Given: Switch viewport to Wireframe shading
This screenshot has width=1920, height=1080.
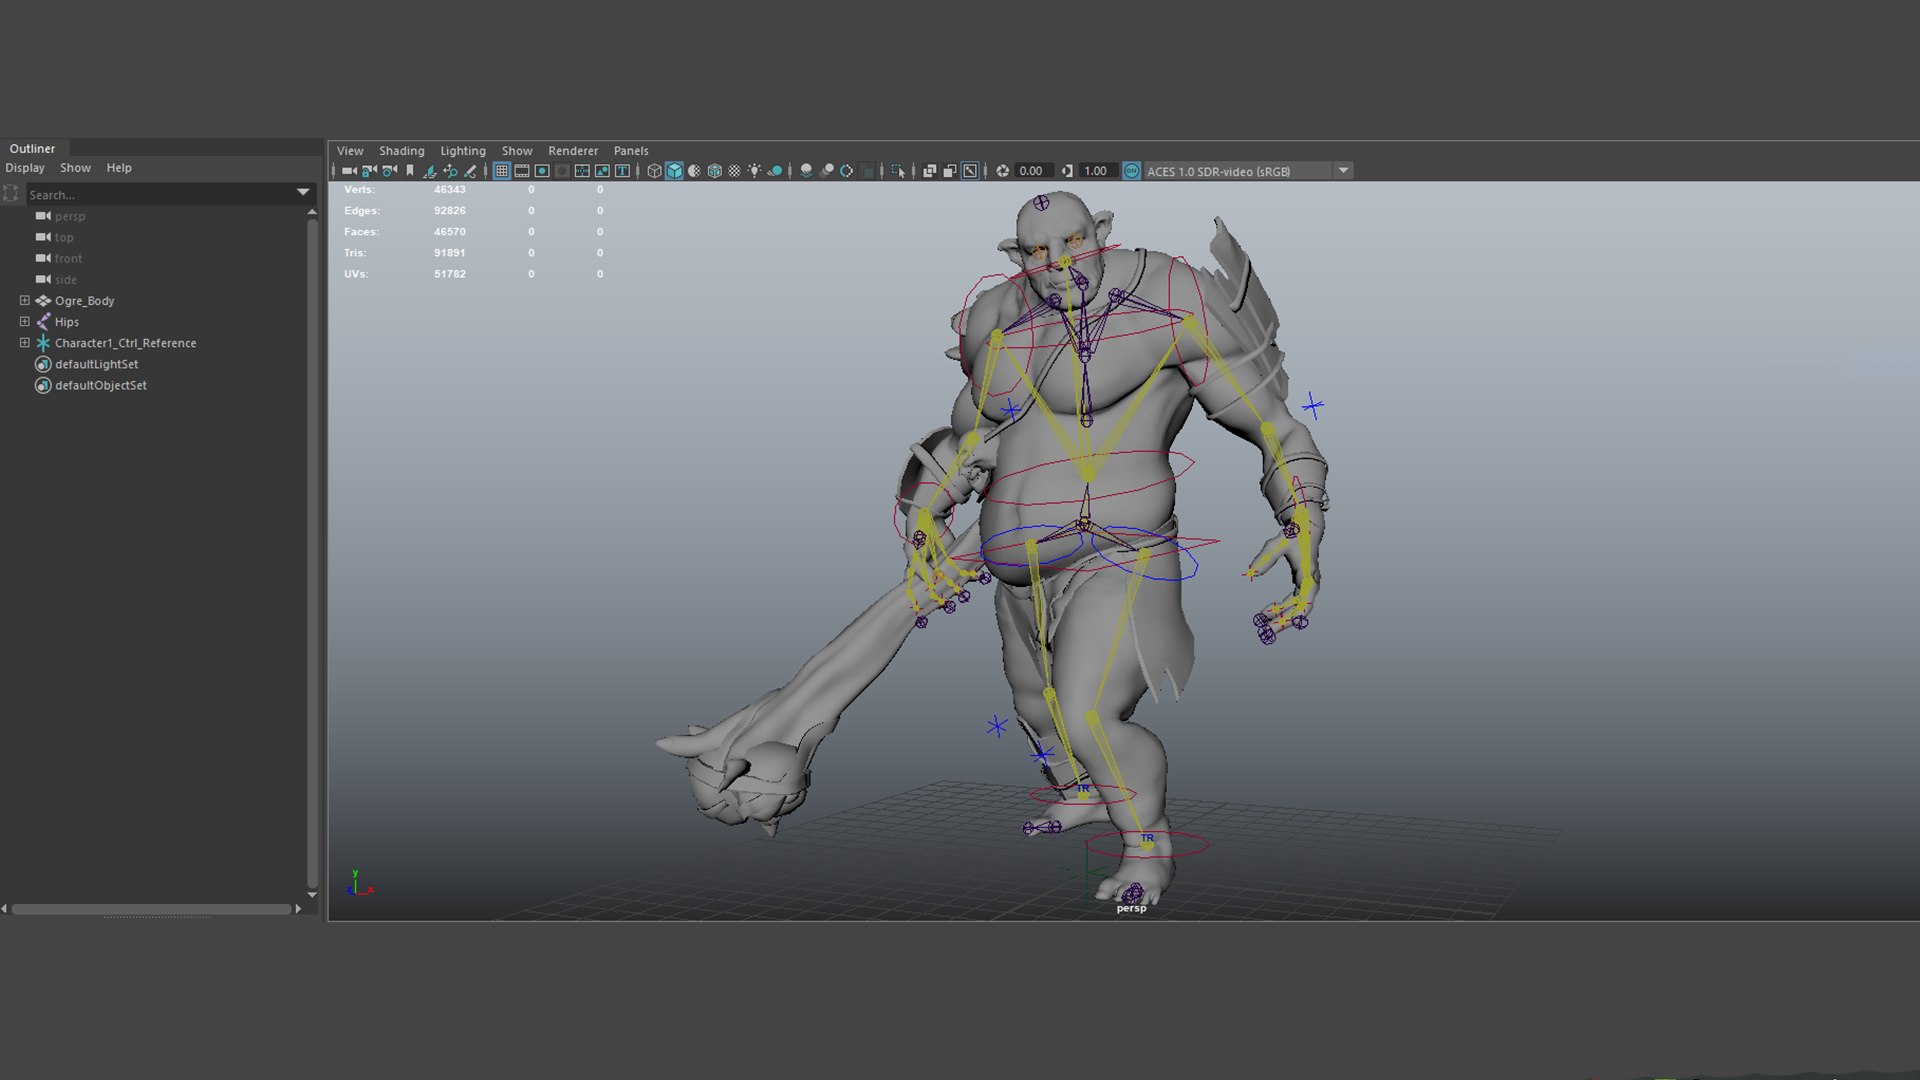Looking at the screenshot, I should click(x=654, y=171).
